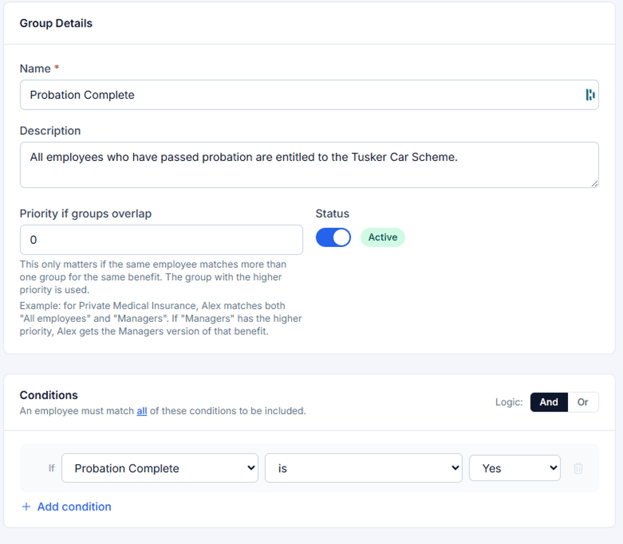
Task: Click the Conditions section heading
Action: coord(48,395)
